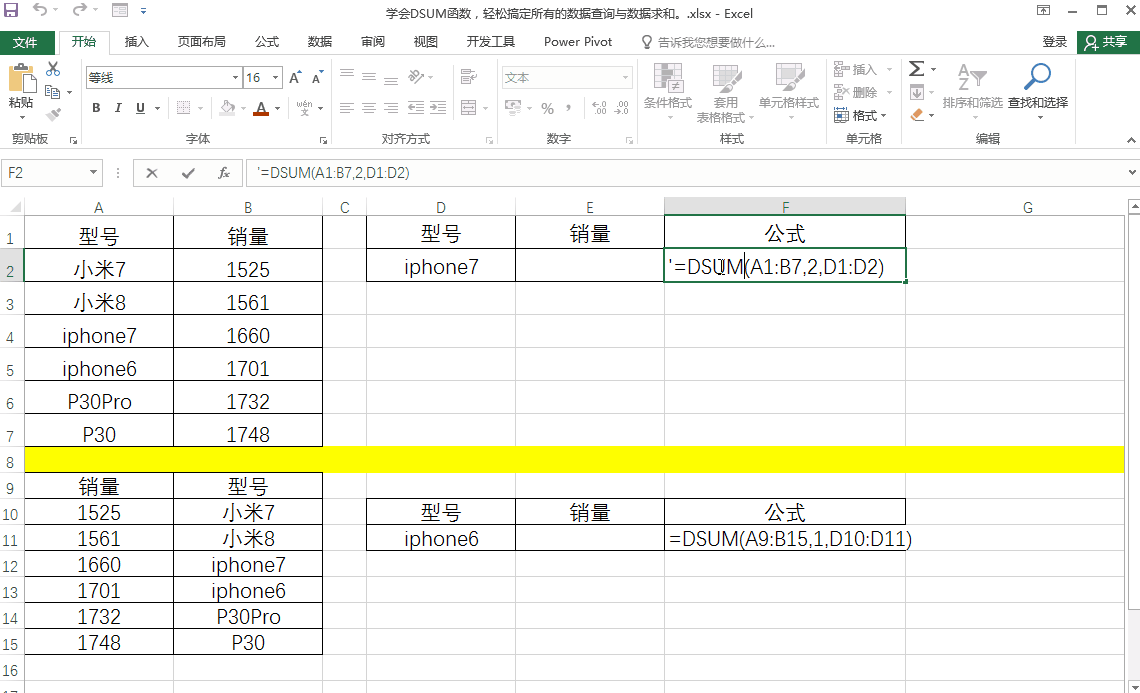
Task: Undo the last action
Action: tap(40, 10)
